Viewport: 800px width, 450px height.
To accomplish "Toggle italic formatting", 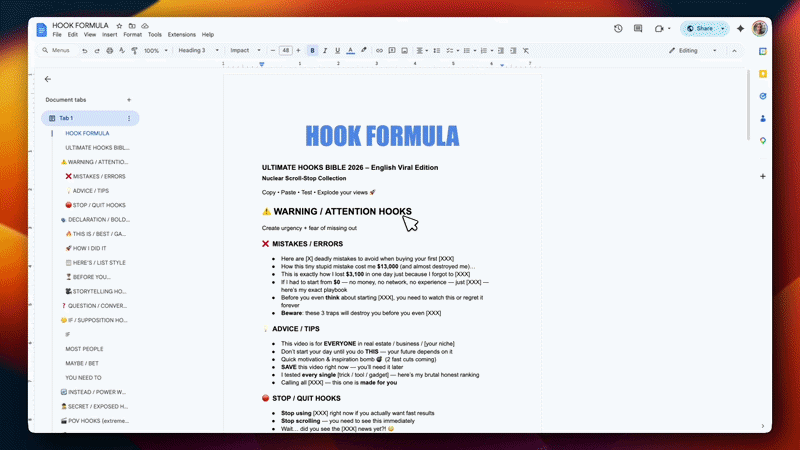I will (x=325, y=50).
